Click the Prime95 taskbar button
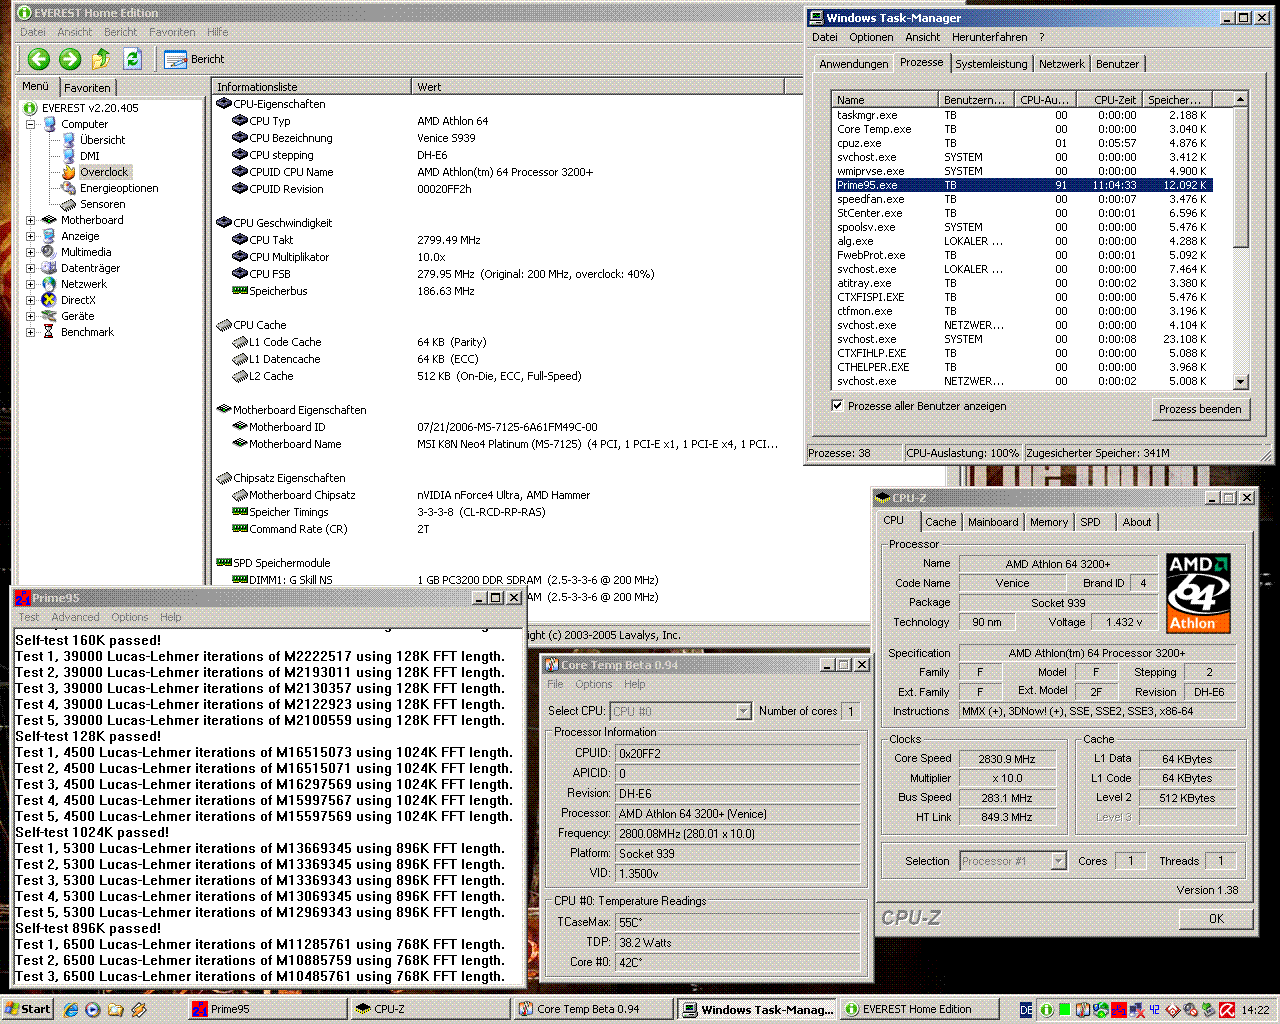This screenshot has height=1024, width=1280. point(268,1009)
